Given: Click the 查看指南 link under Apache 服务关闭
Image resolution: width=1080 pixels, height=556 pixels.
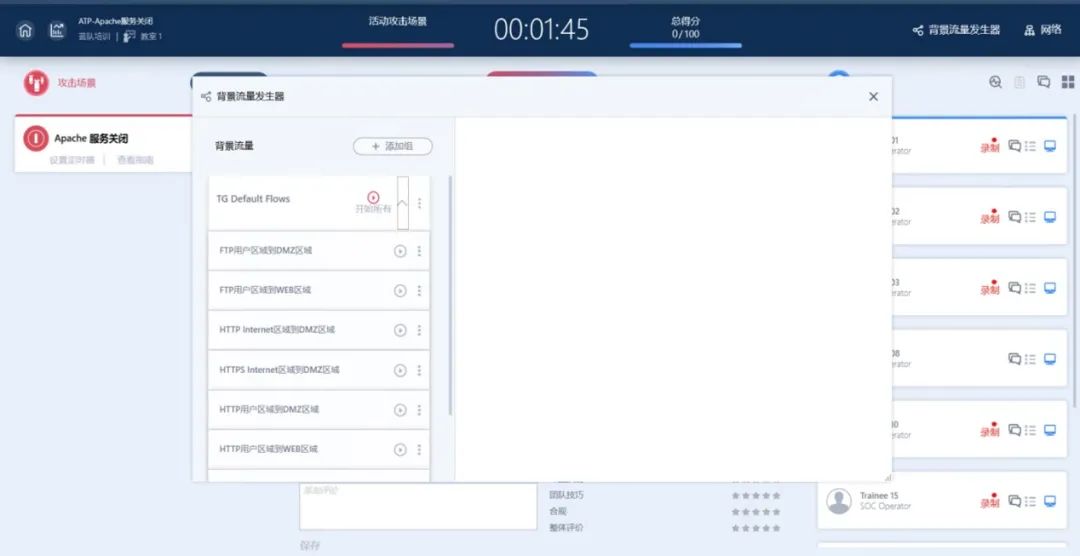Looking at the screenshot, I should (136, 160).
